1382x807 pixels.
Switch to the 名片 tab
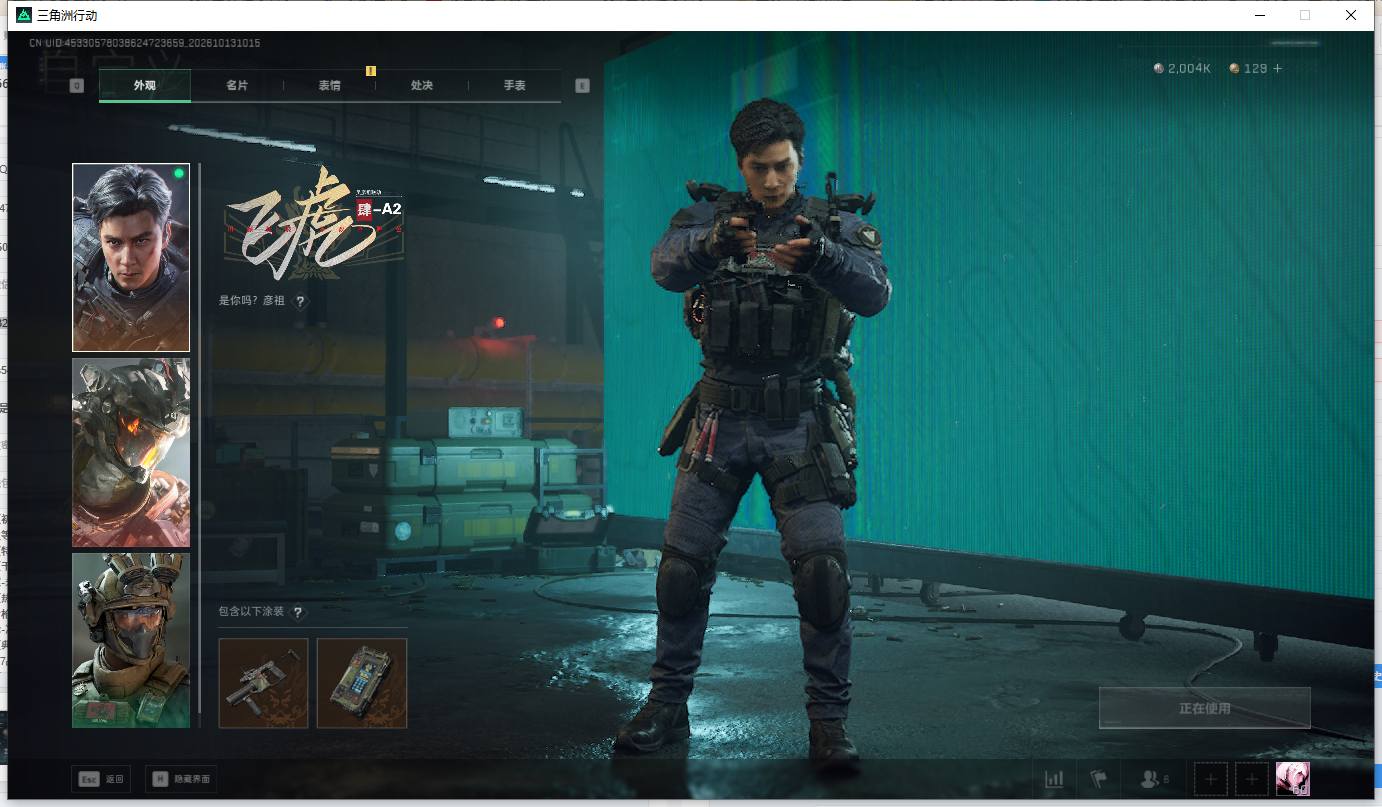pyautogui.click(x=237, y=86)
